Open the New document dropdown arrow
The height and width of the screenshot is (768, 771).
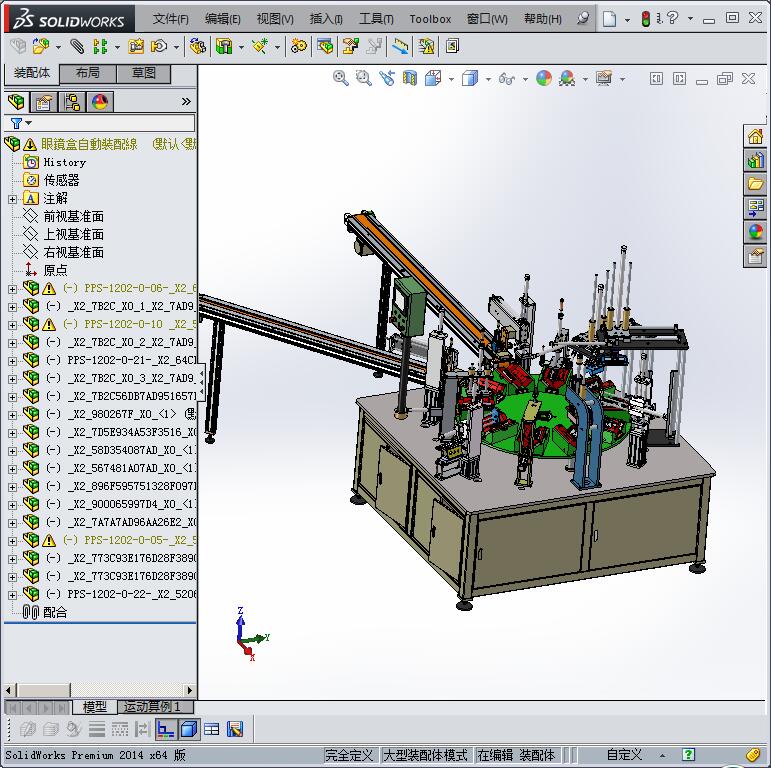tap(627, 20)
